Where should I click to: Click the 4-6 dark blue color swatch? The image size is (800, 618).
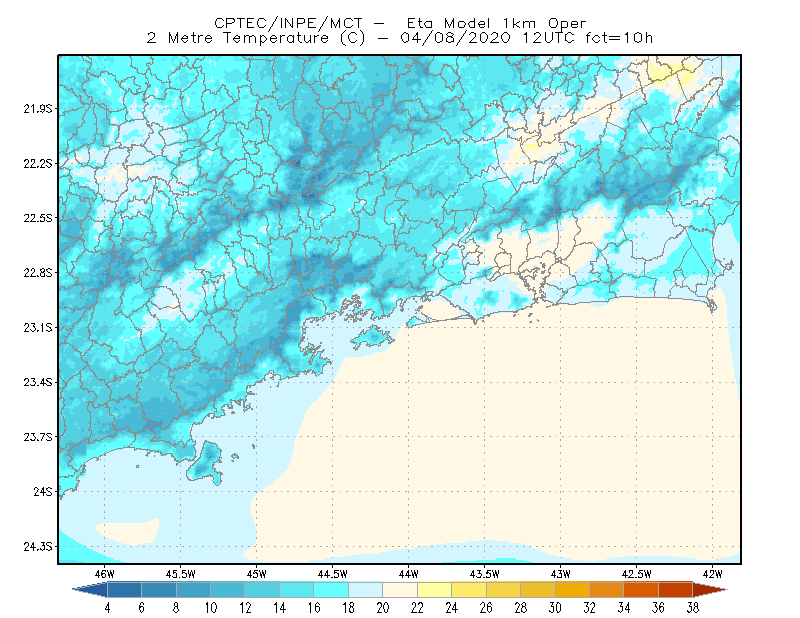(x=124, y=590)
